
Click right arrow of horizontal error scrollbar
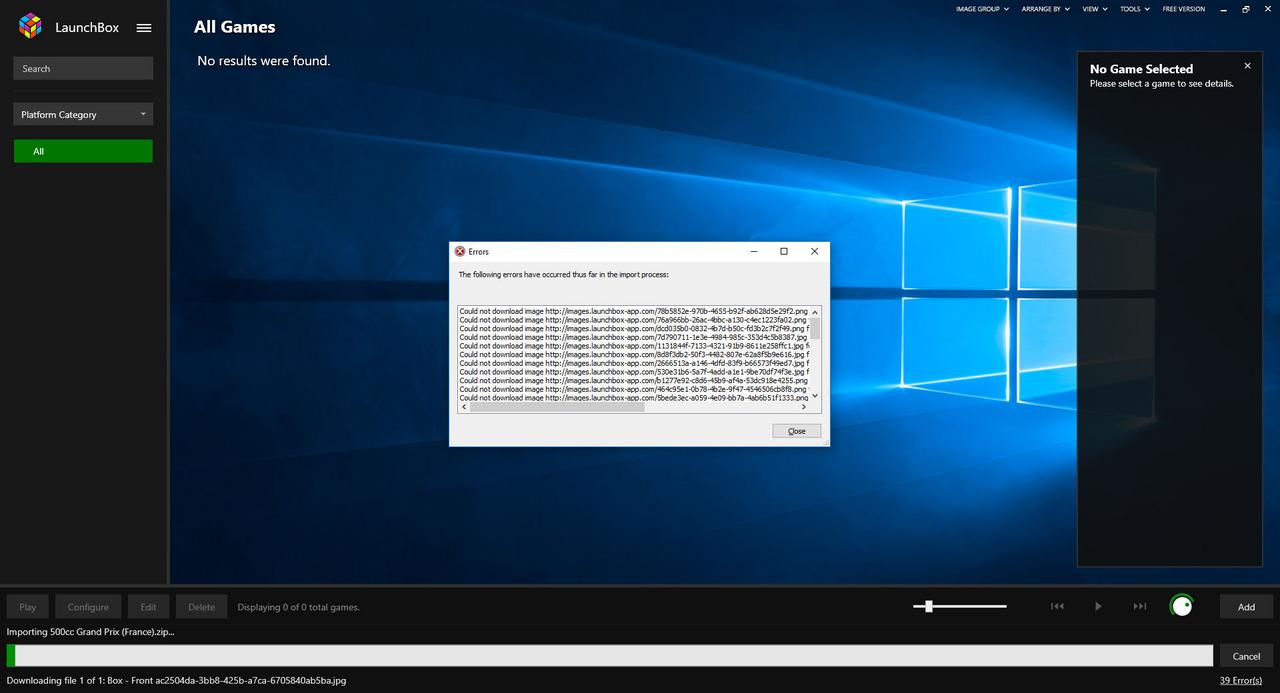tap(804, 407)
